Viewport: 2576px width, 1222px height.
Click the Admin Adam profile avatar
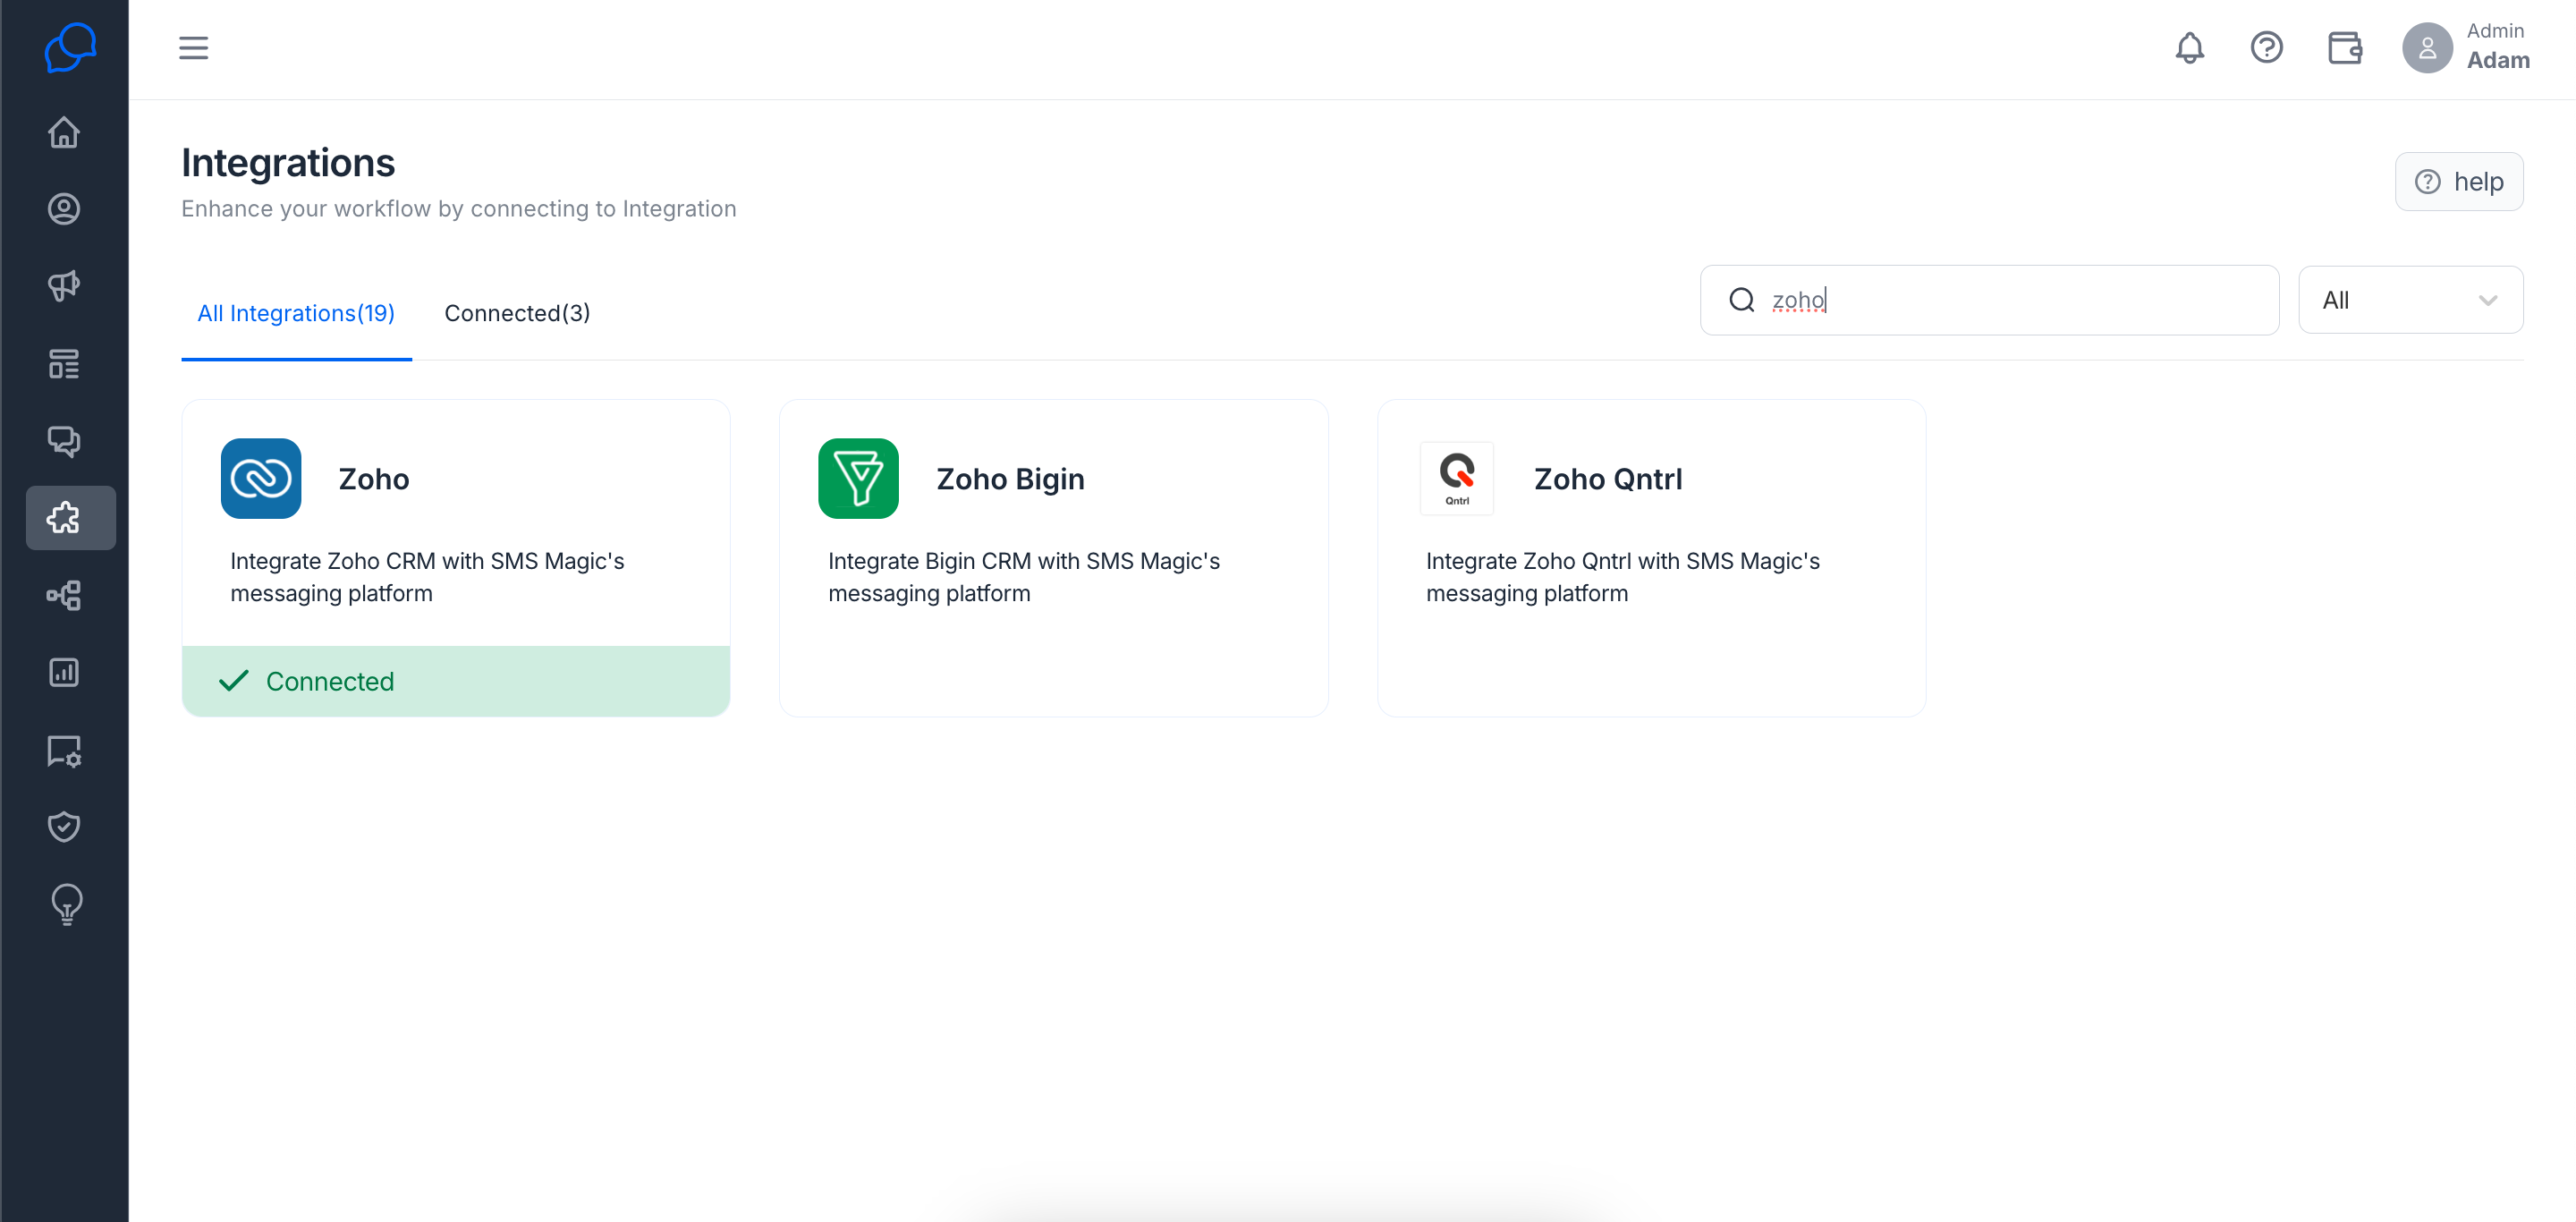point(2427,48)
